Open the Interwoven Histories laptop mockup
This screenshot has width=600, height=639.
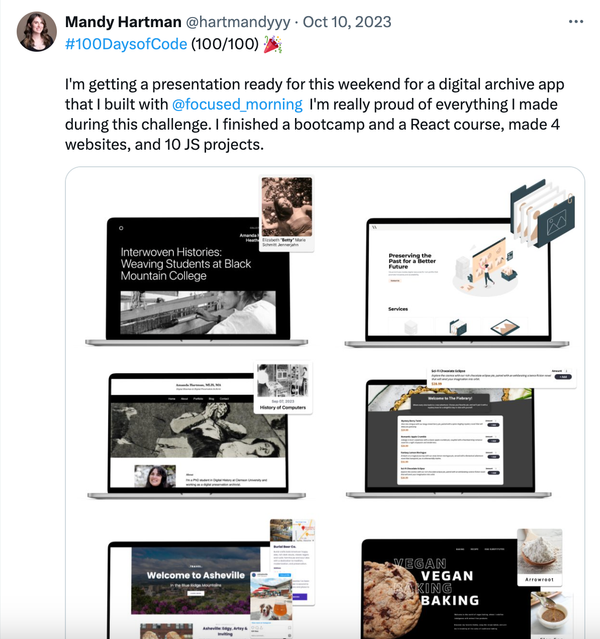point(196,282)
